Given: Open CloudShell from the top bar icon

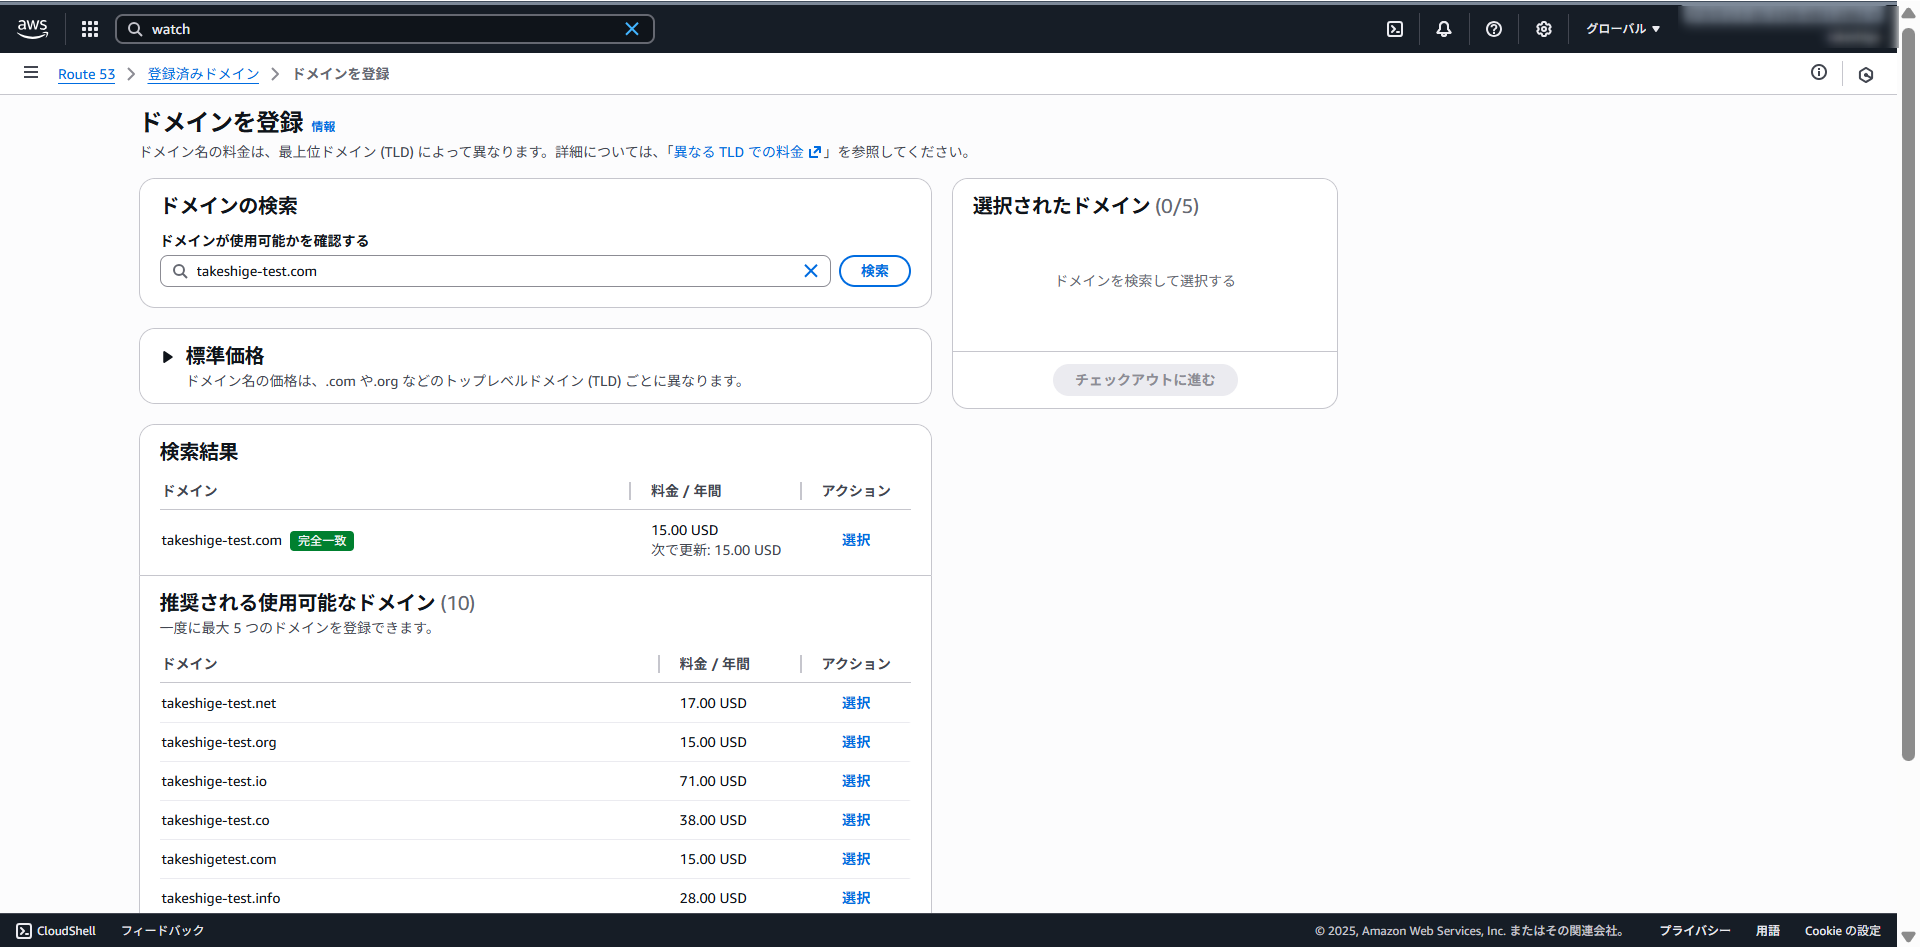Looking at the screenshot, I should [1395, 29].
